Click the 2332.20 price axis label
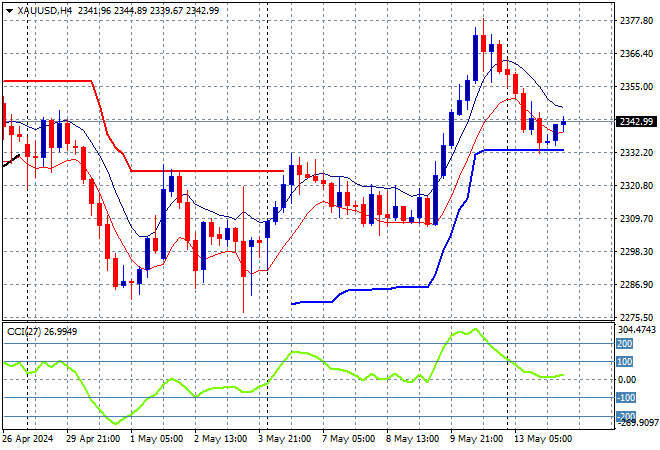Image resolution: width=660 pixels, height=450 pixels. (x=636, y=152)
